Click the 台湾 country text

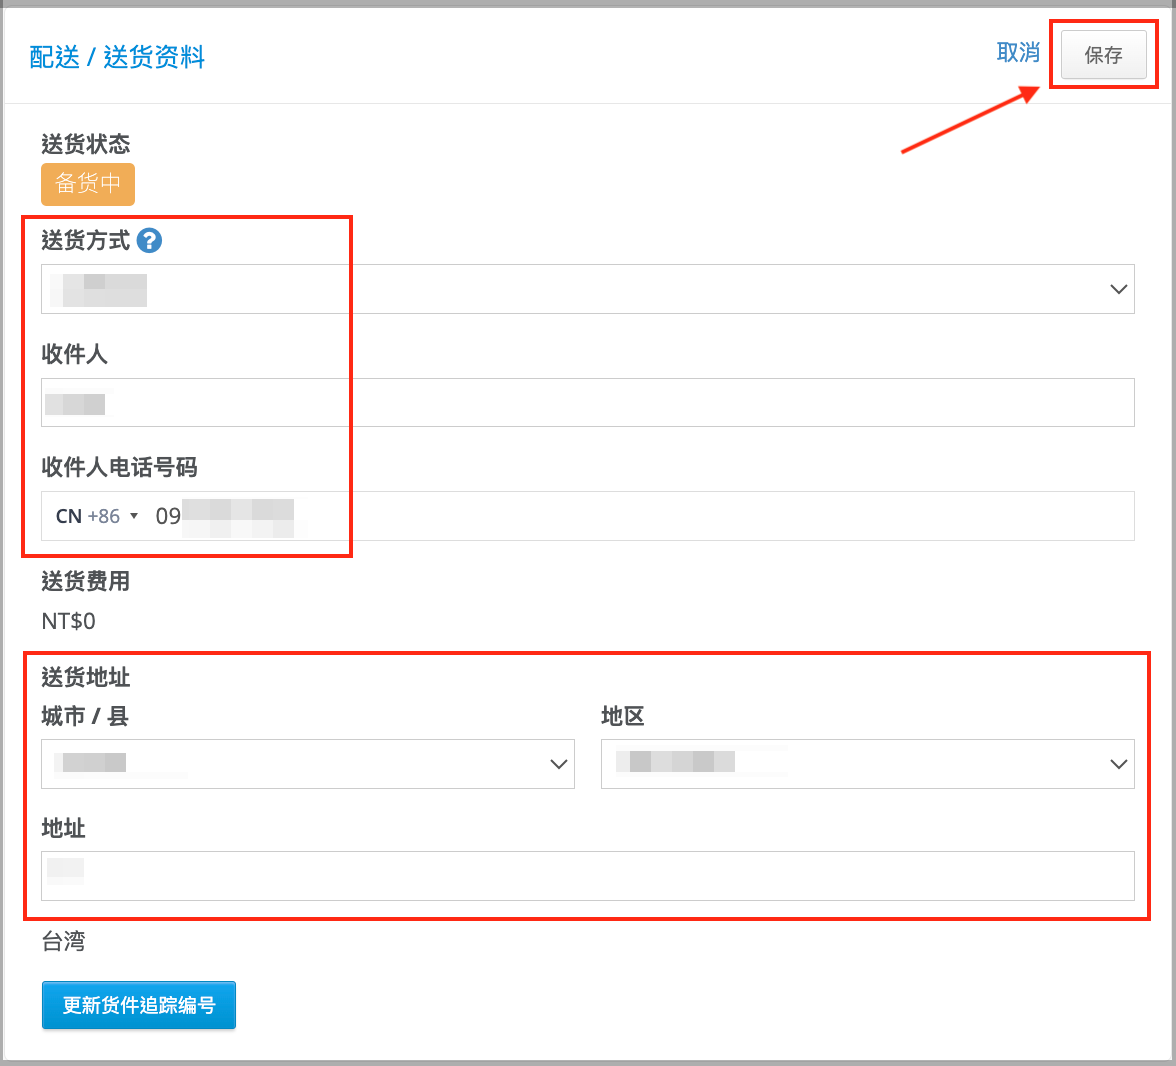tap(64, 941)
